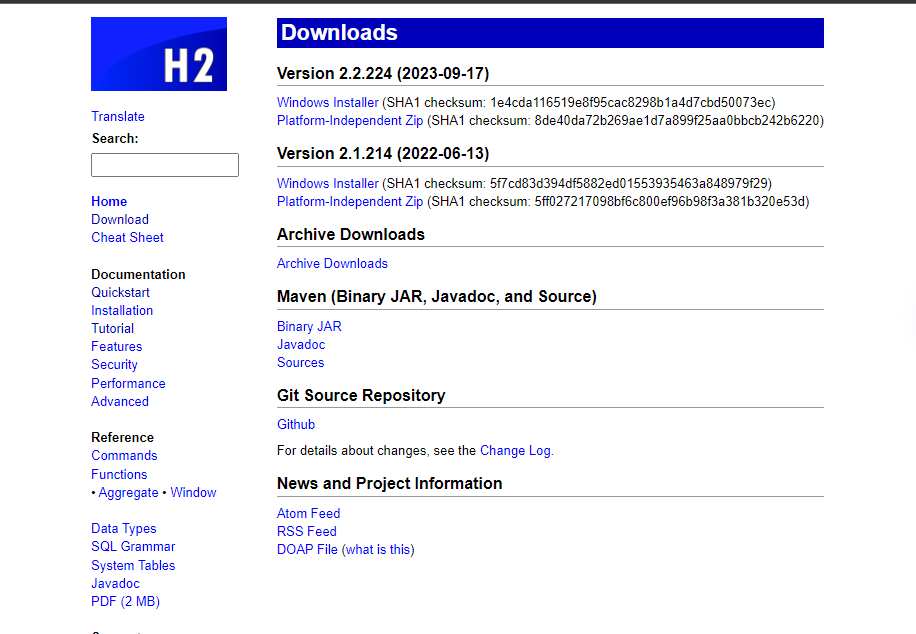This screenshot has height=634, width=916.
Task: Click the Reference sidebar heading
Action: (123, 438)
